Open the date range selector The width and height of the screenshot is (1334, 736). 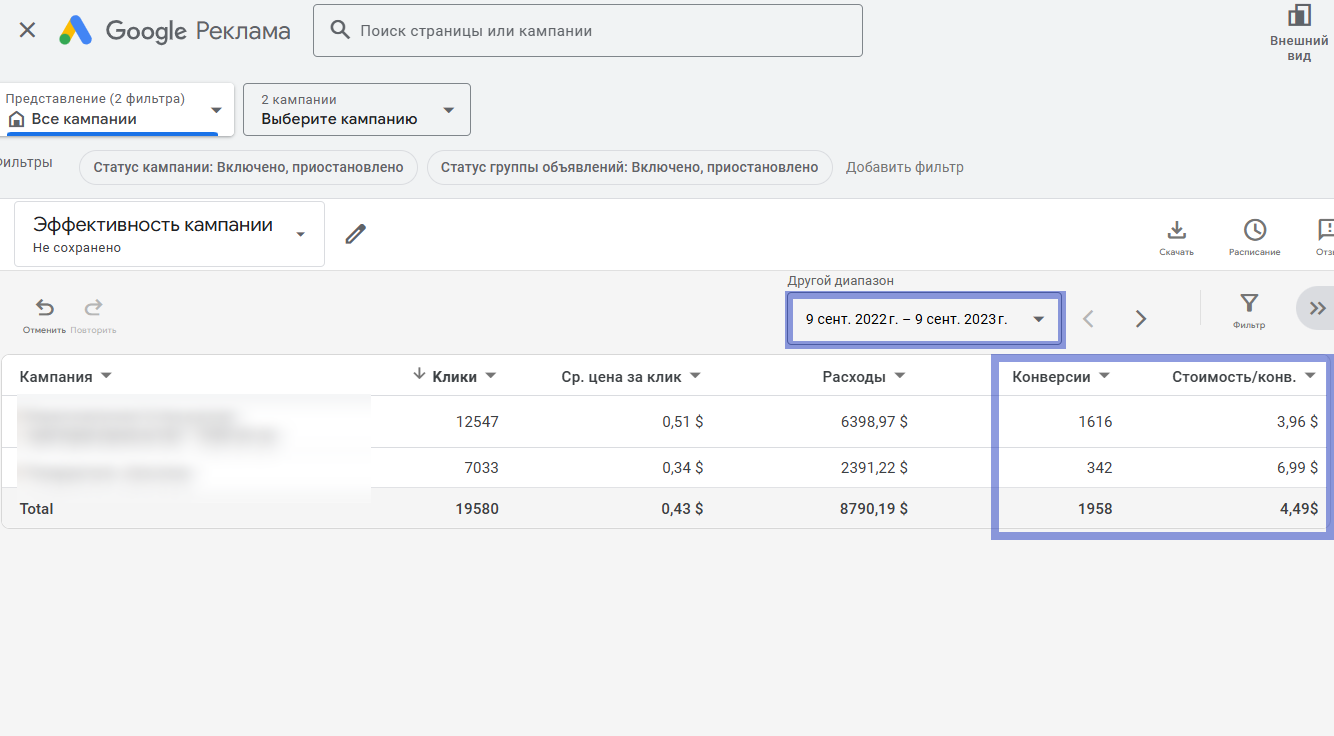click(923, 318)
